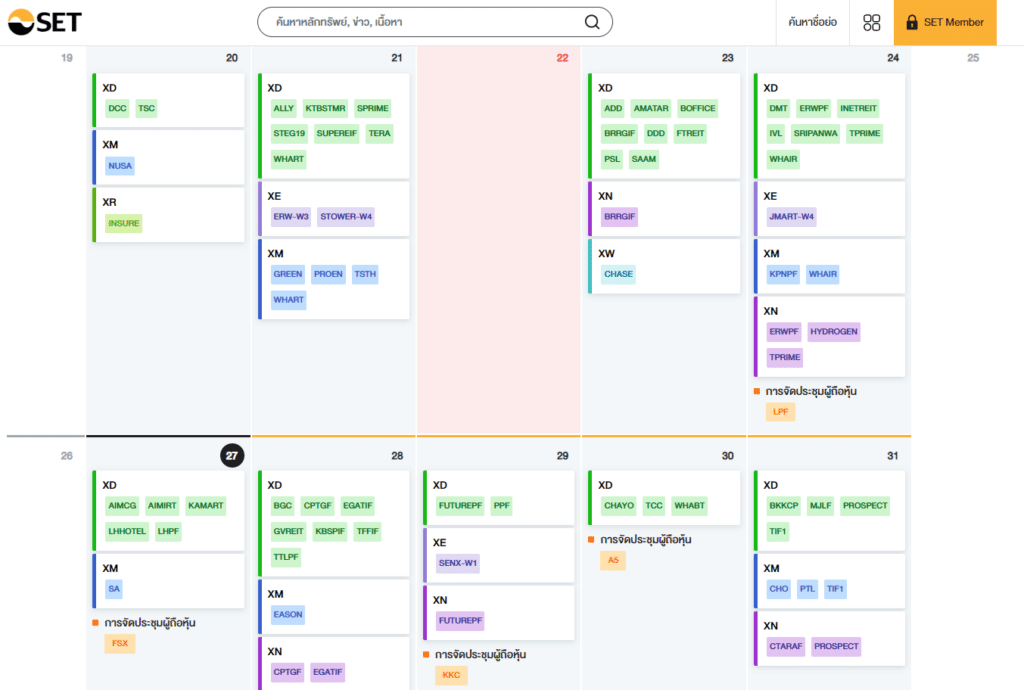The image size is (1024, 690).
Task: Select KTBSTMR tag on day 21
Action: pos(325,108)
